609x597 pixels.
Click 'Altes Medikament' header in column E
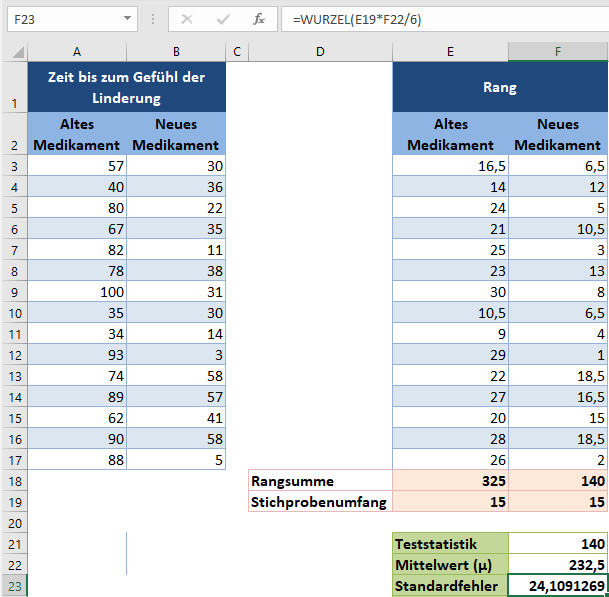(451, 134)
